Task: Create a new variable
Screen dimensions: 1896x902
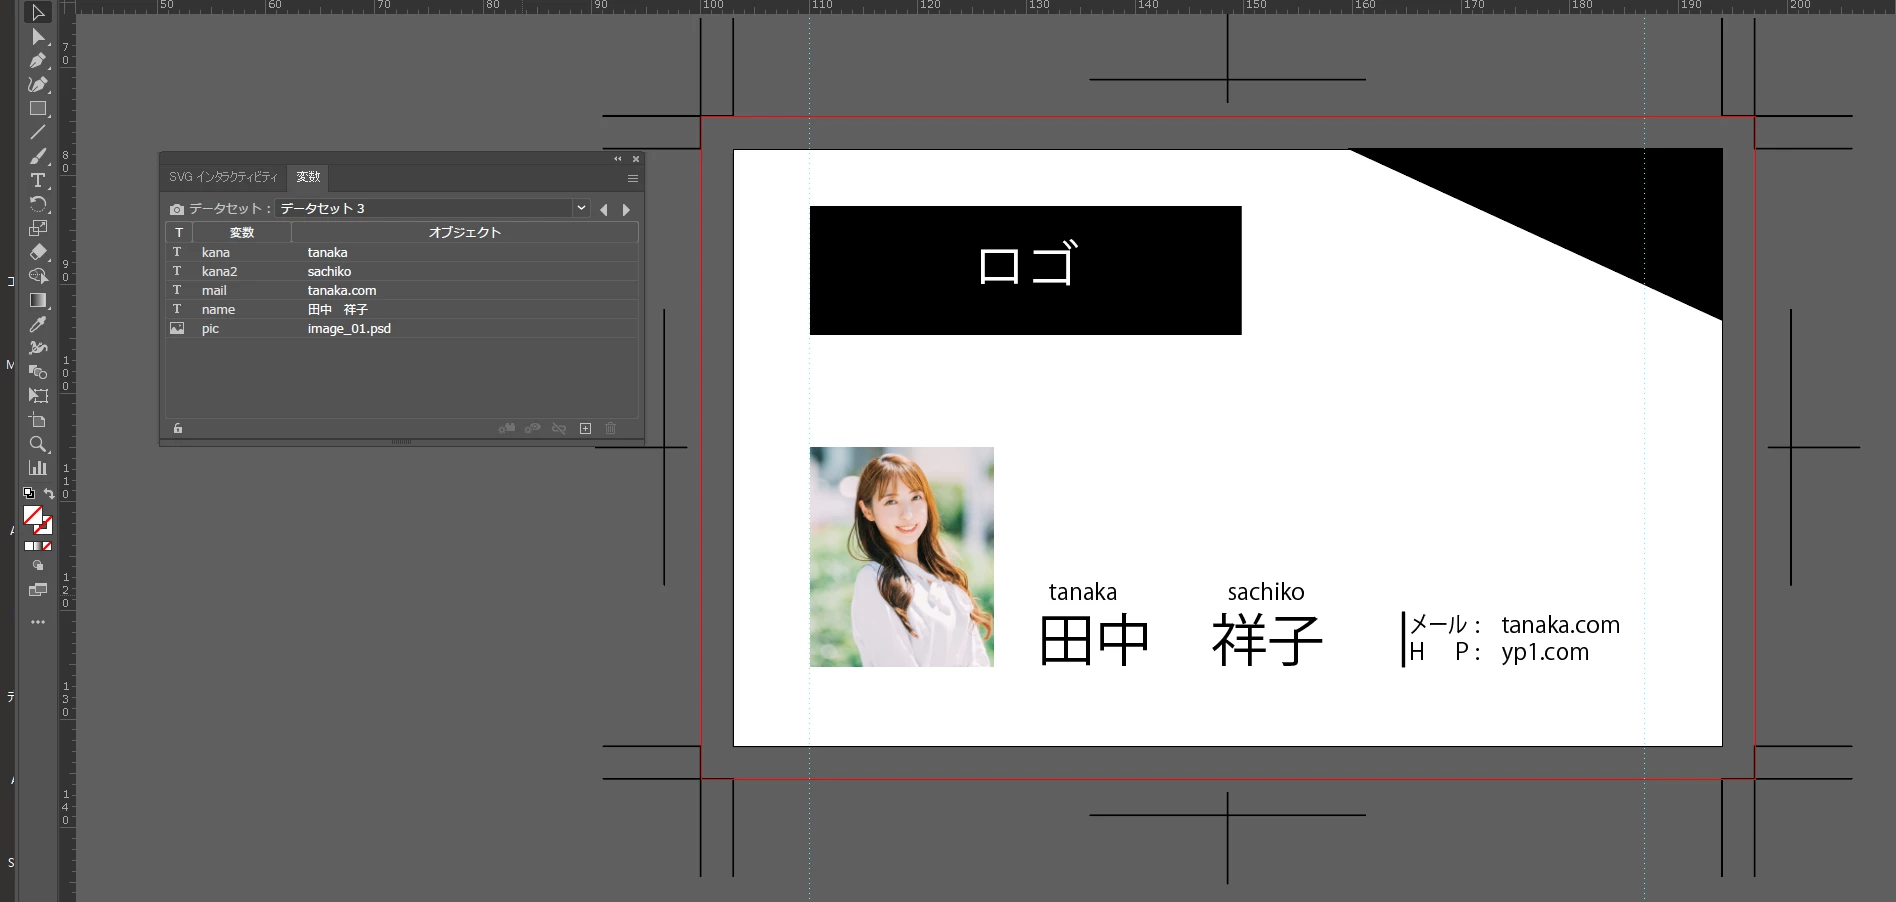Action: [x=585, y=428]
